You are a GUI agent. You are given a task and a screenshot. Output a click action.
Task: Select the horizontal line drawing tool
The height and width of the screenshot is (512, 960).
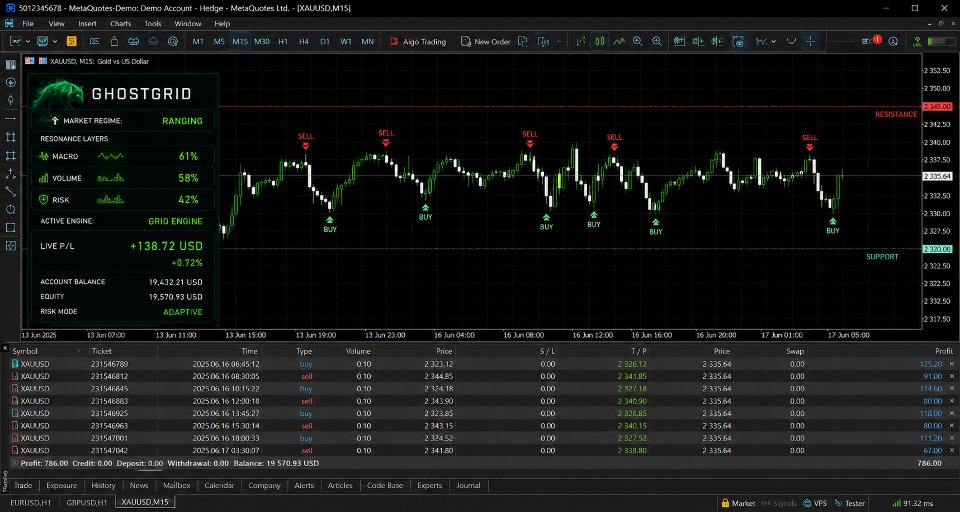[10, 118]
